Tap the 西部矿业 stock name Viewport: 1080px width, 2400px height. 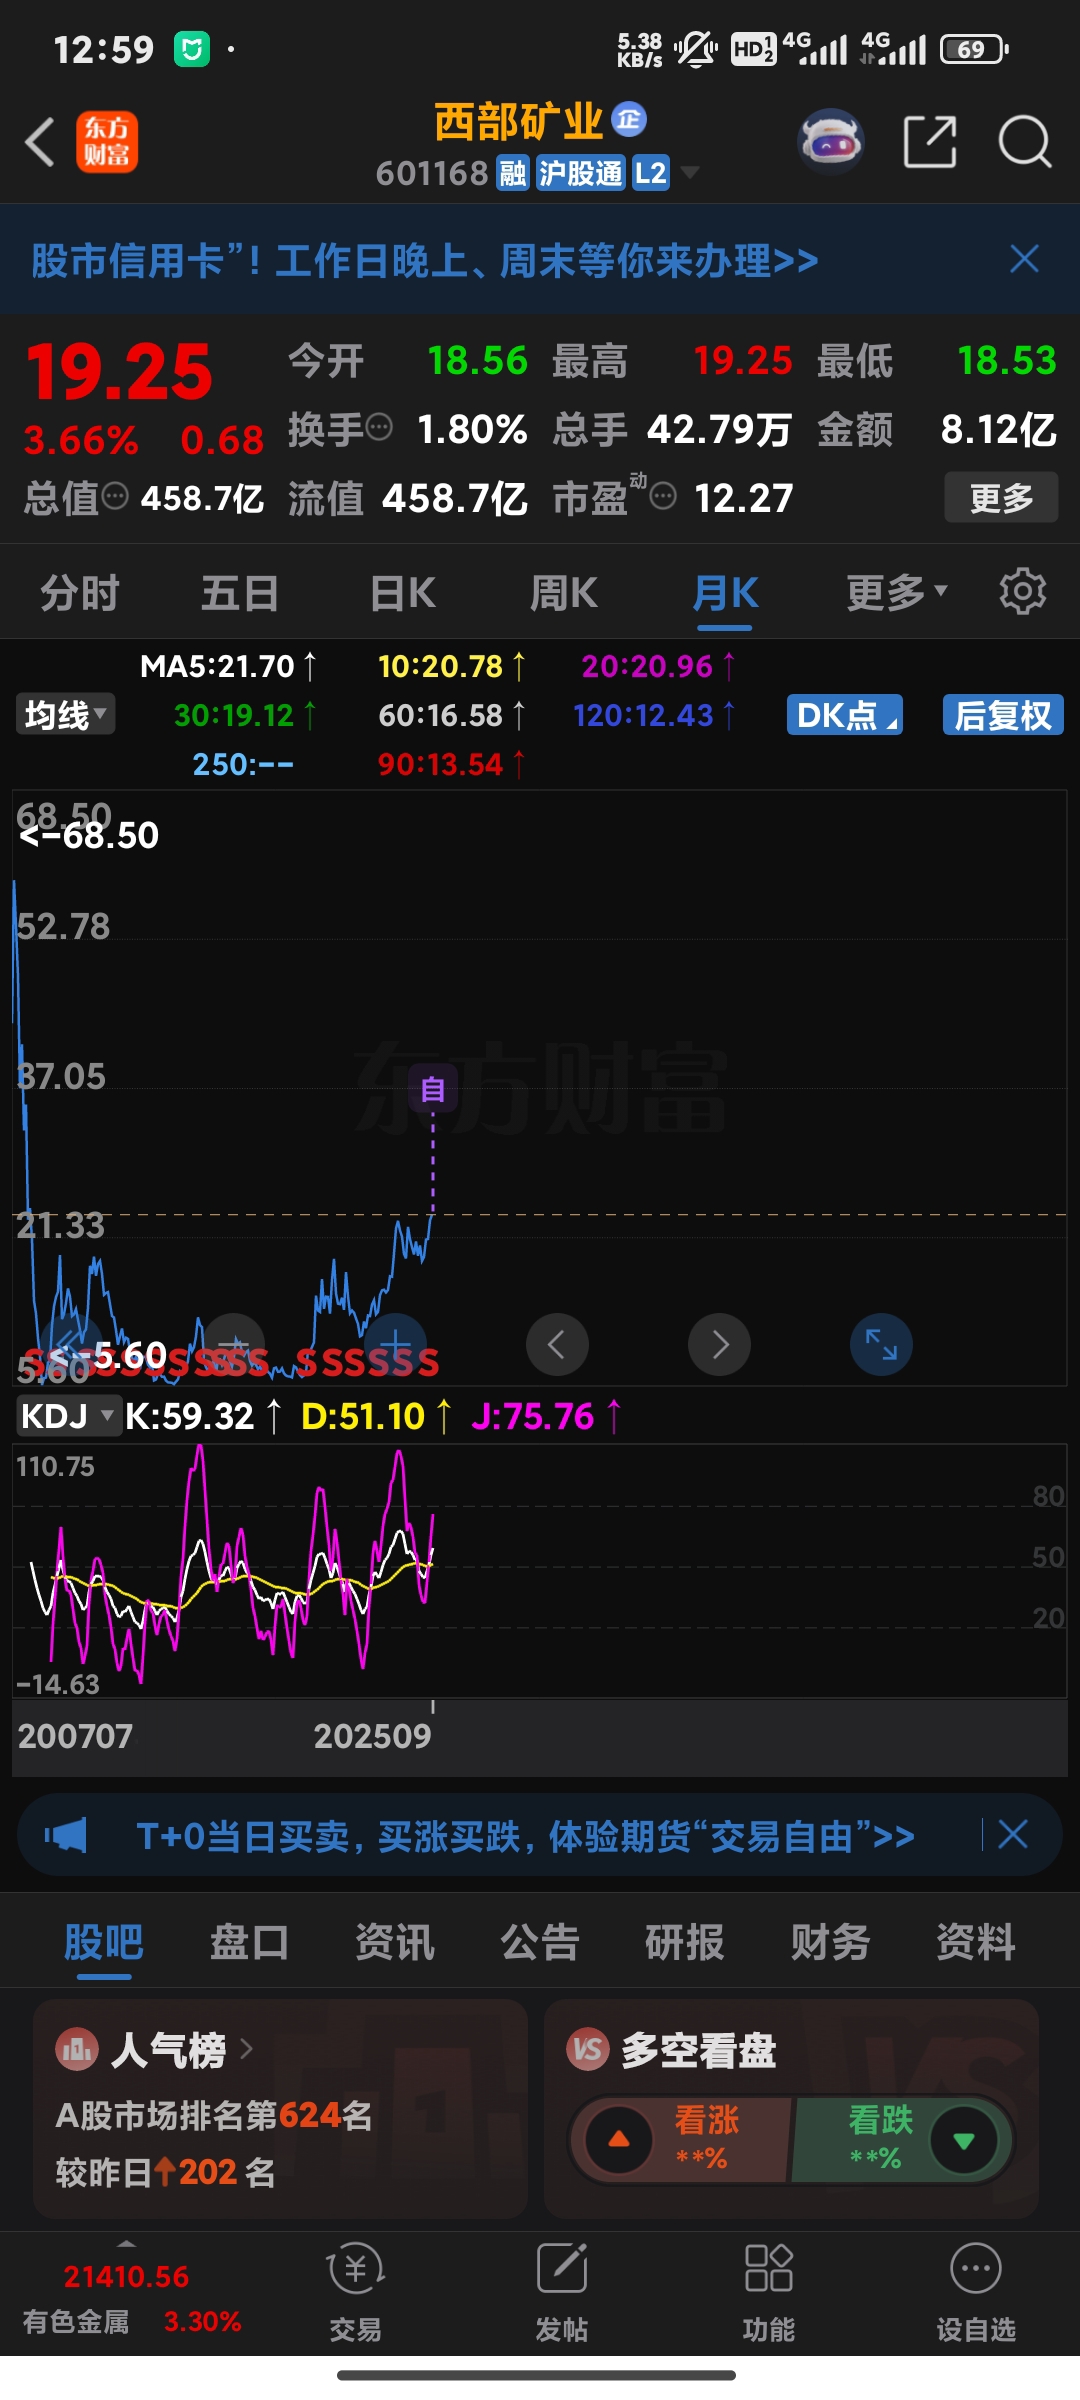(x=519, y=121)
